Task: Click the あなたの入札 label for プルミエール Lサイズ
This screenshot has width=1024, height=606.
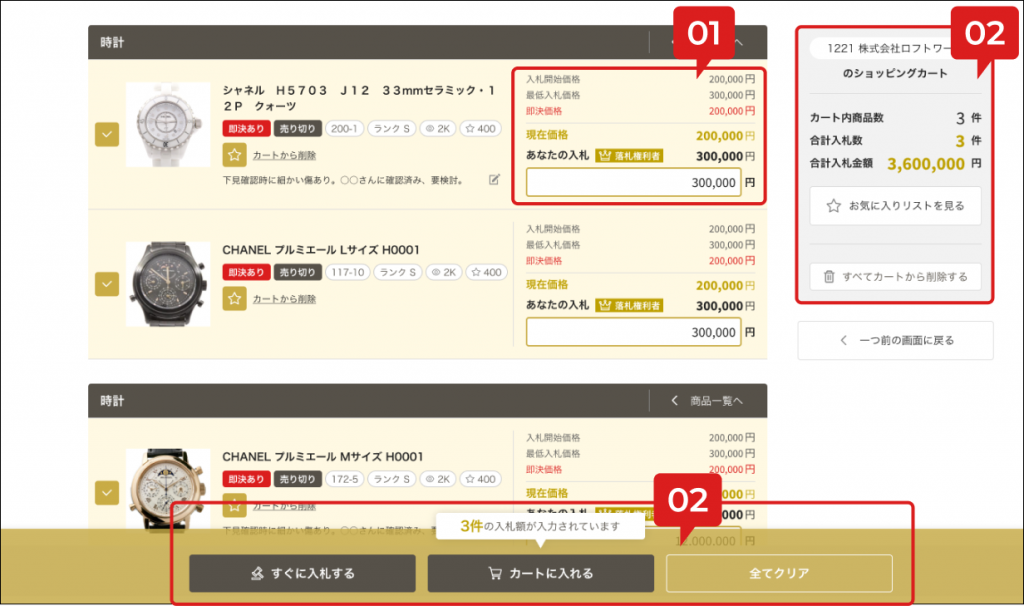Action: coord(558,306)
